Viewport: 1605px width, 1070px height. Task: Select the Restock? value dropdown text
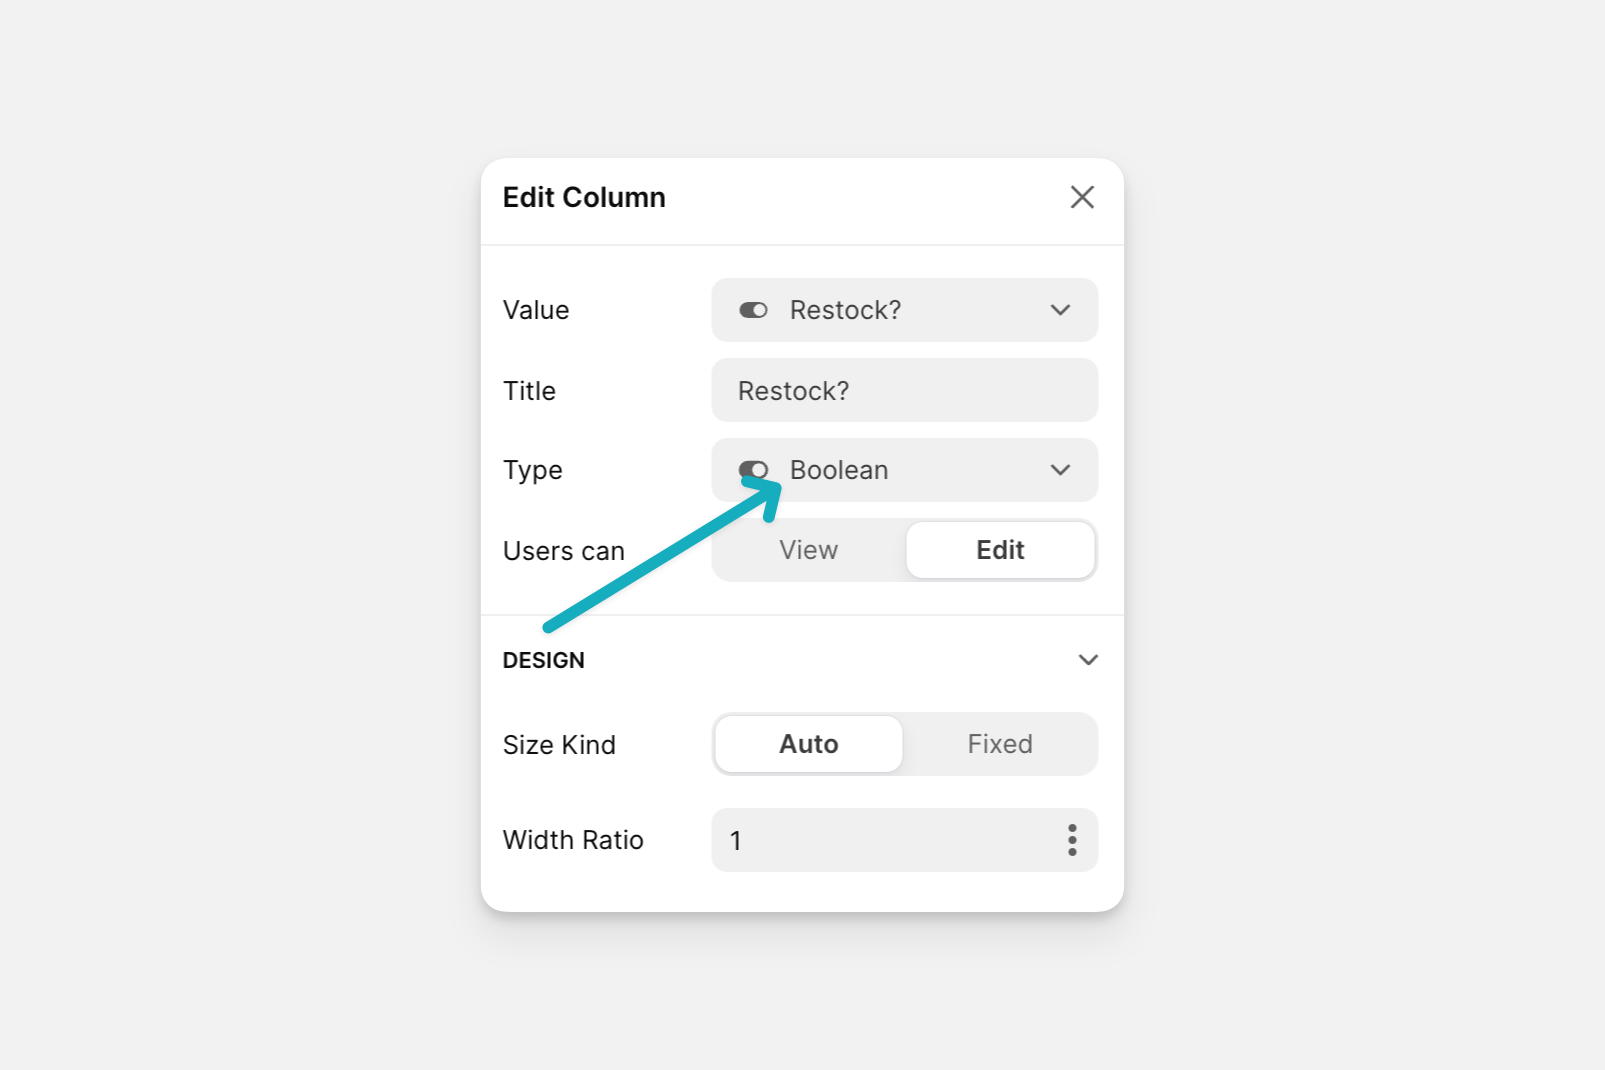(x=845, y=310)
